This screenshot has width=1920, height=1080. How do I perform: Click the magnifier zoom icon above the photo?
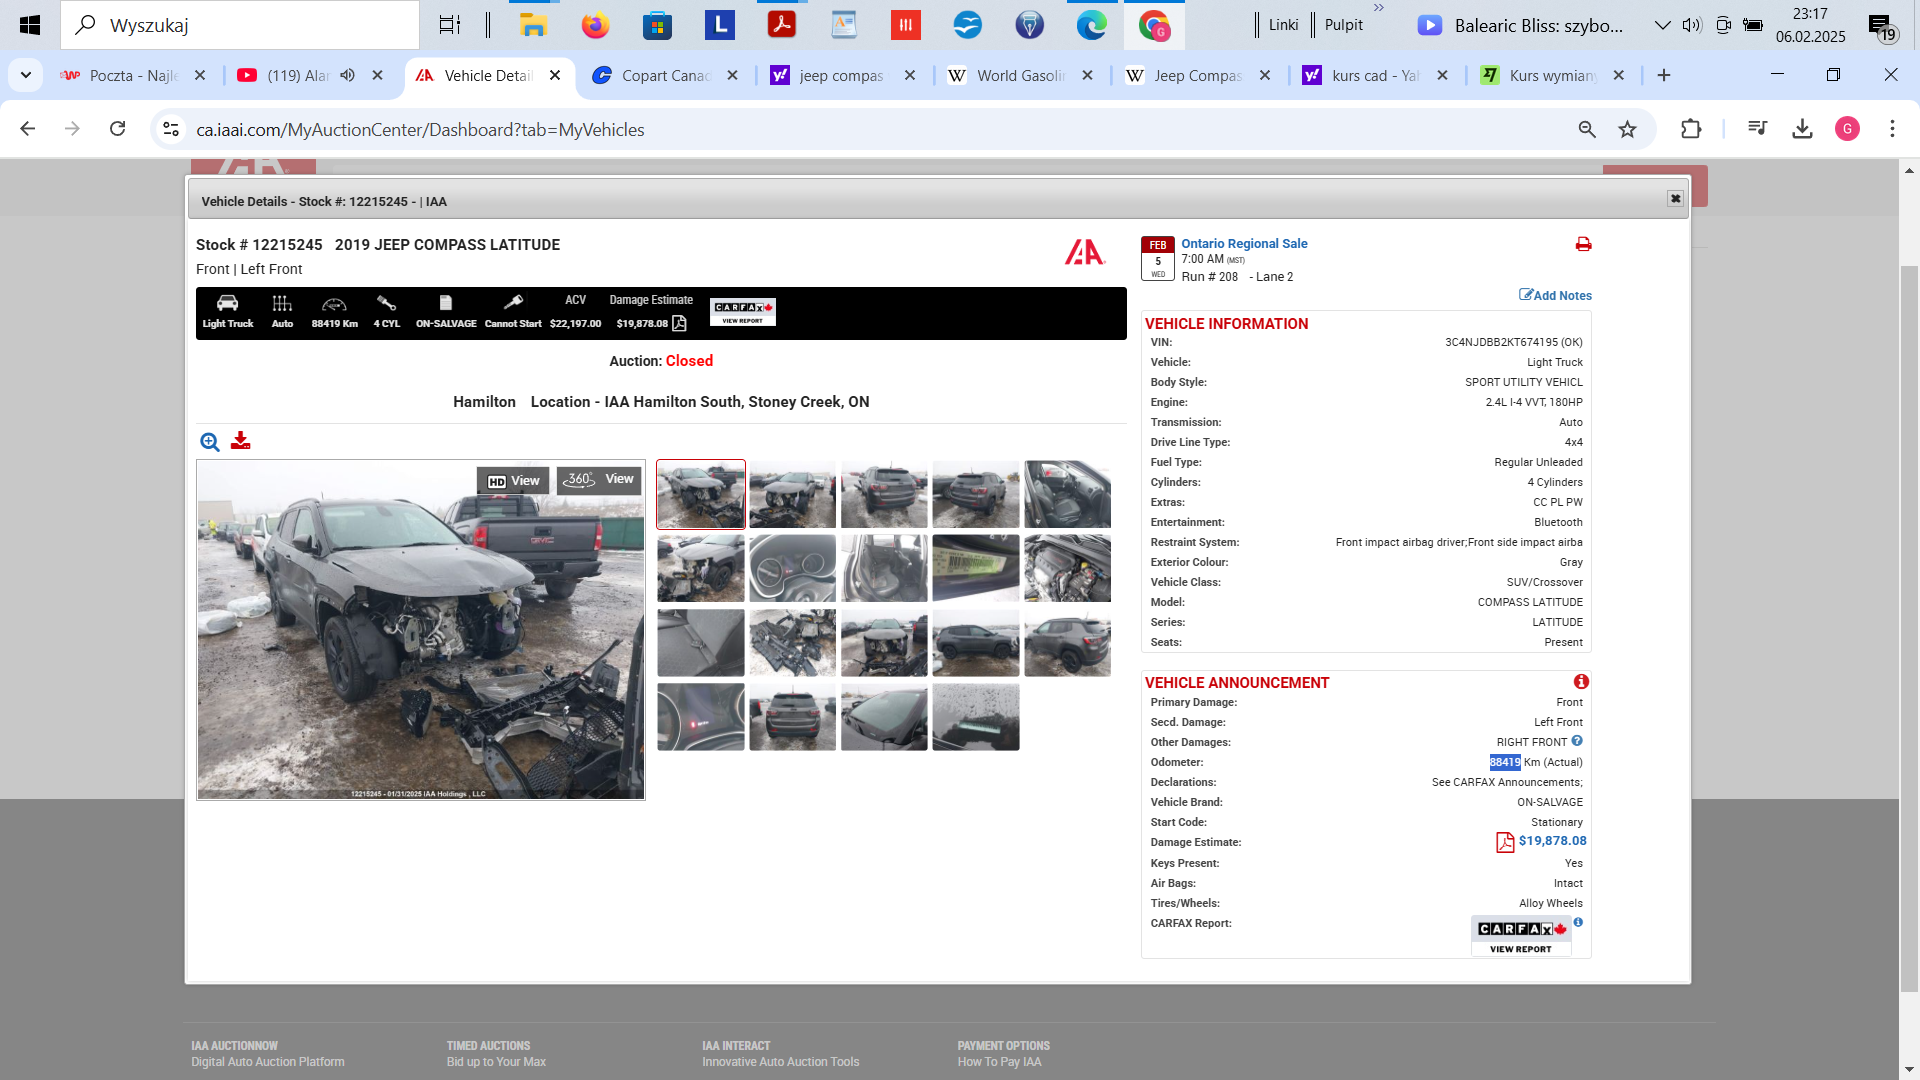click(x=210, y=442)
